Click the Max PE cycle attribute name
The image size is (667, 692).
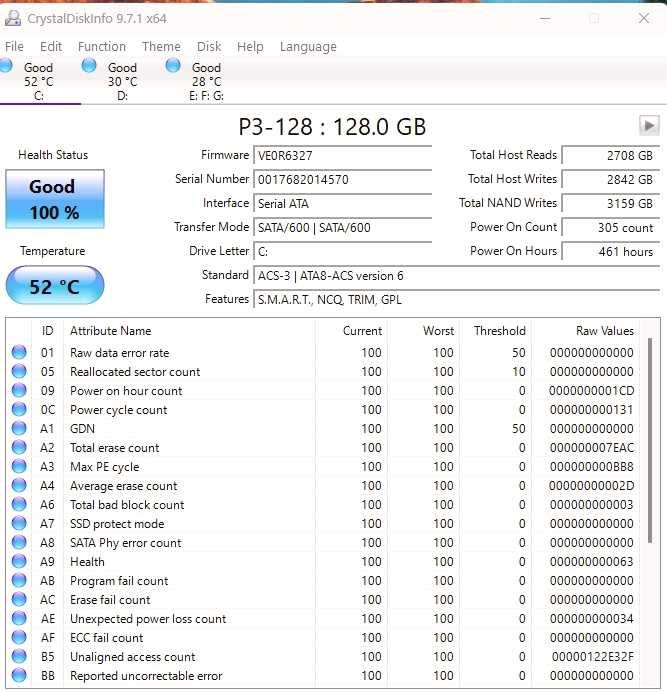coord(105,466)
